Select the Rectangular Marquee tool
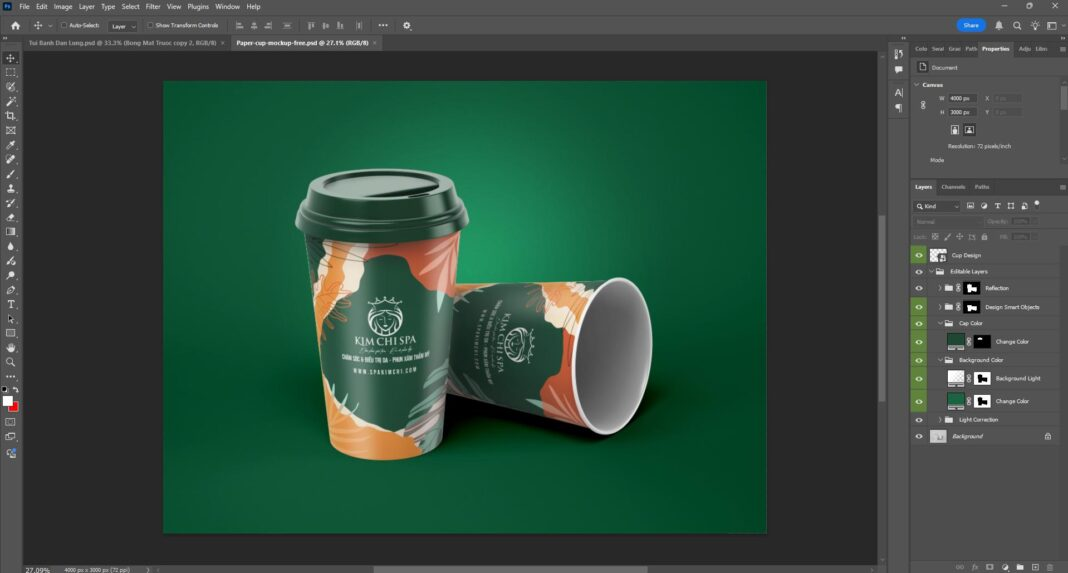 [10, 72]
